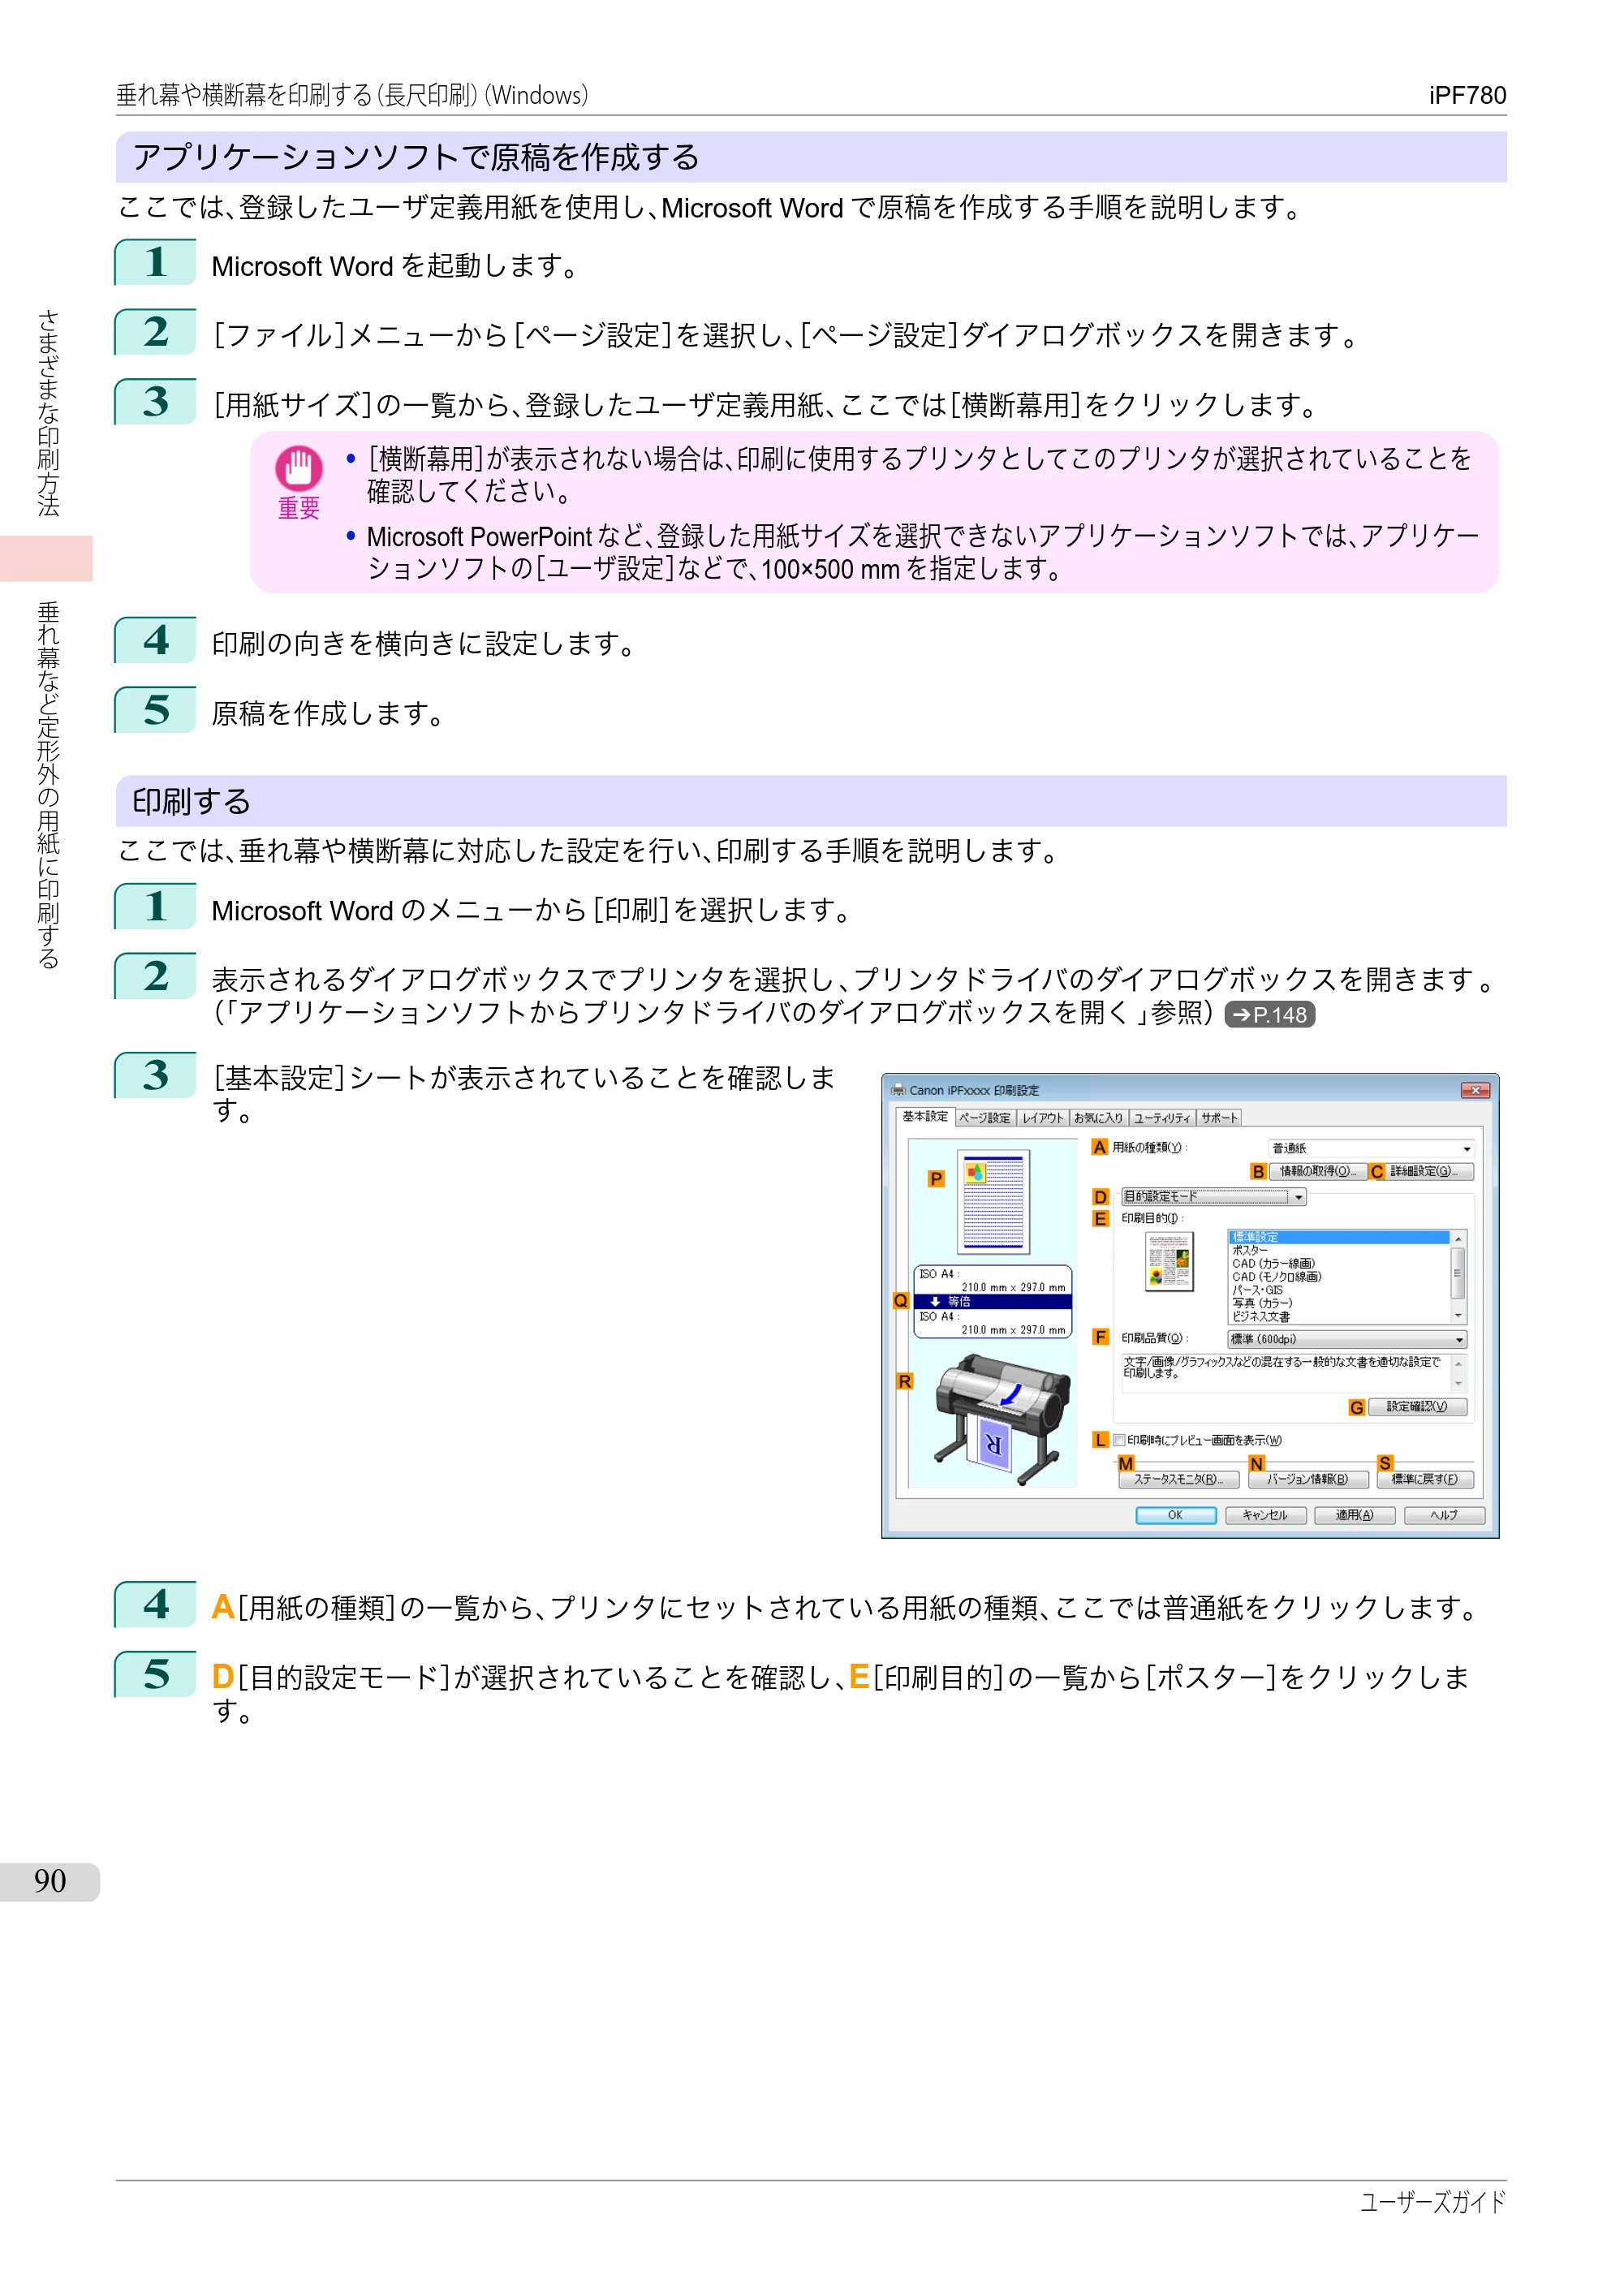Click the 設定確認 button
Viewport: 1624px width, 2296px height.
point(1417,1407)
